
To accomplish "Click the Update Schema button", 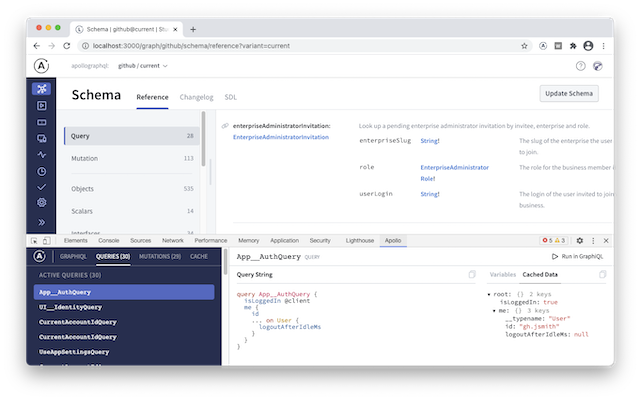I will [569, 93].
